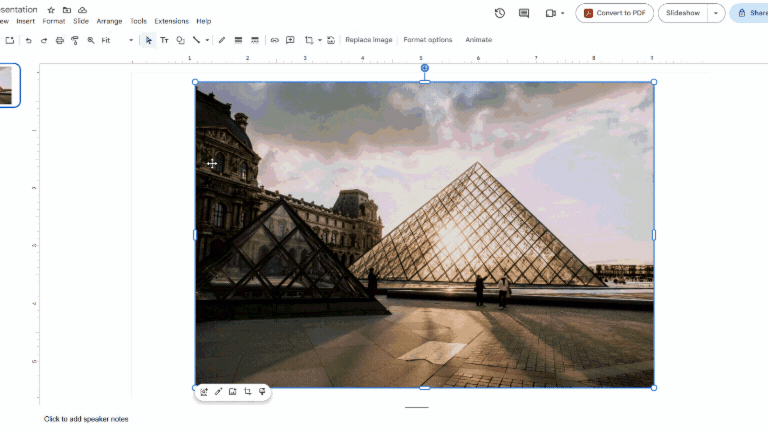The image size is (768, 432).
Task: Open the Shape tool
Action: coord(180,40)
